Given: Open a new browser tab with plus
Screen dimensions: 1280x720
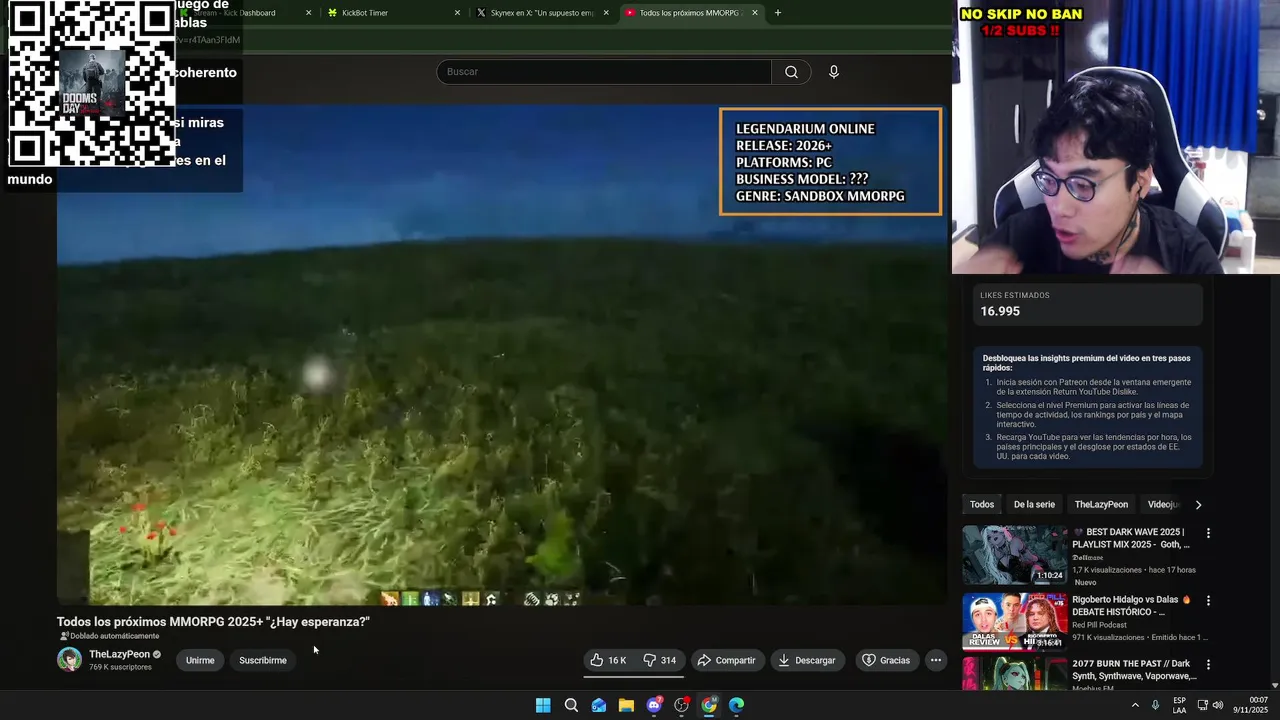Looking at the screenshot, I should coord(777,13).
